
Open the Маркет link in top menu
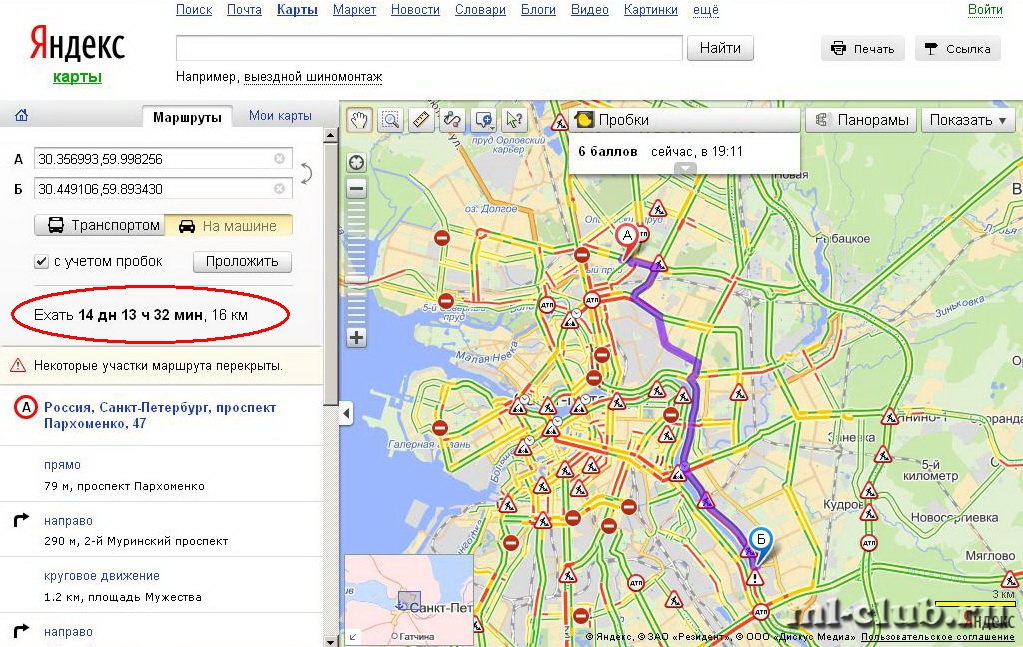point(354,10)
